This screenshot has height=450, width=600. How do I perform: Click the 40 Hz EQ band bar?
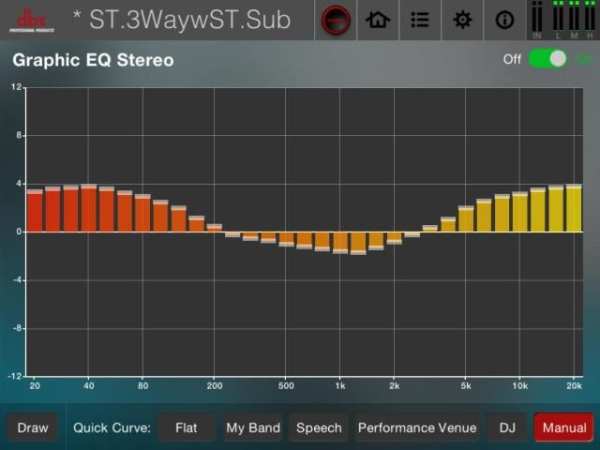pyautogui.click(x=88, y=209)
